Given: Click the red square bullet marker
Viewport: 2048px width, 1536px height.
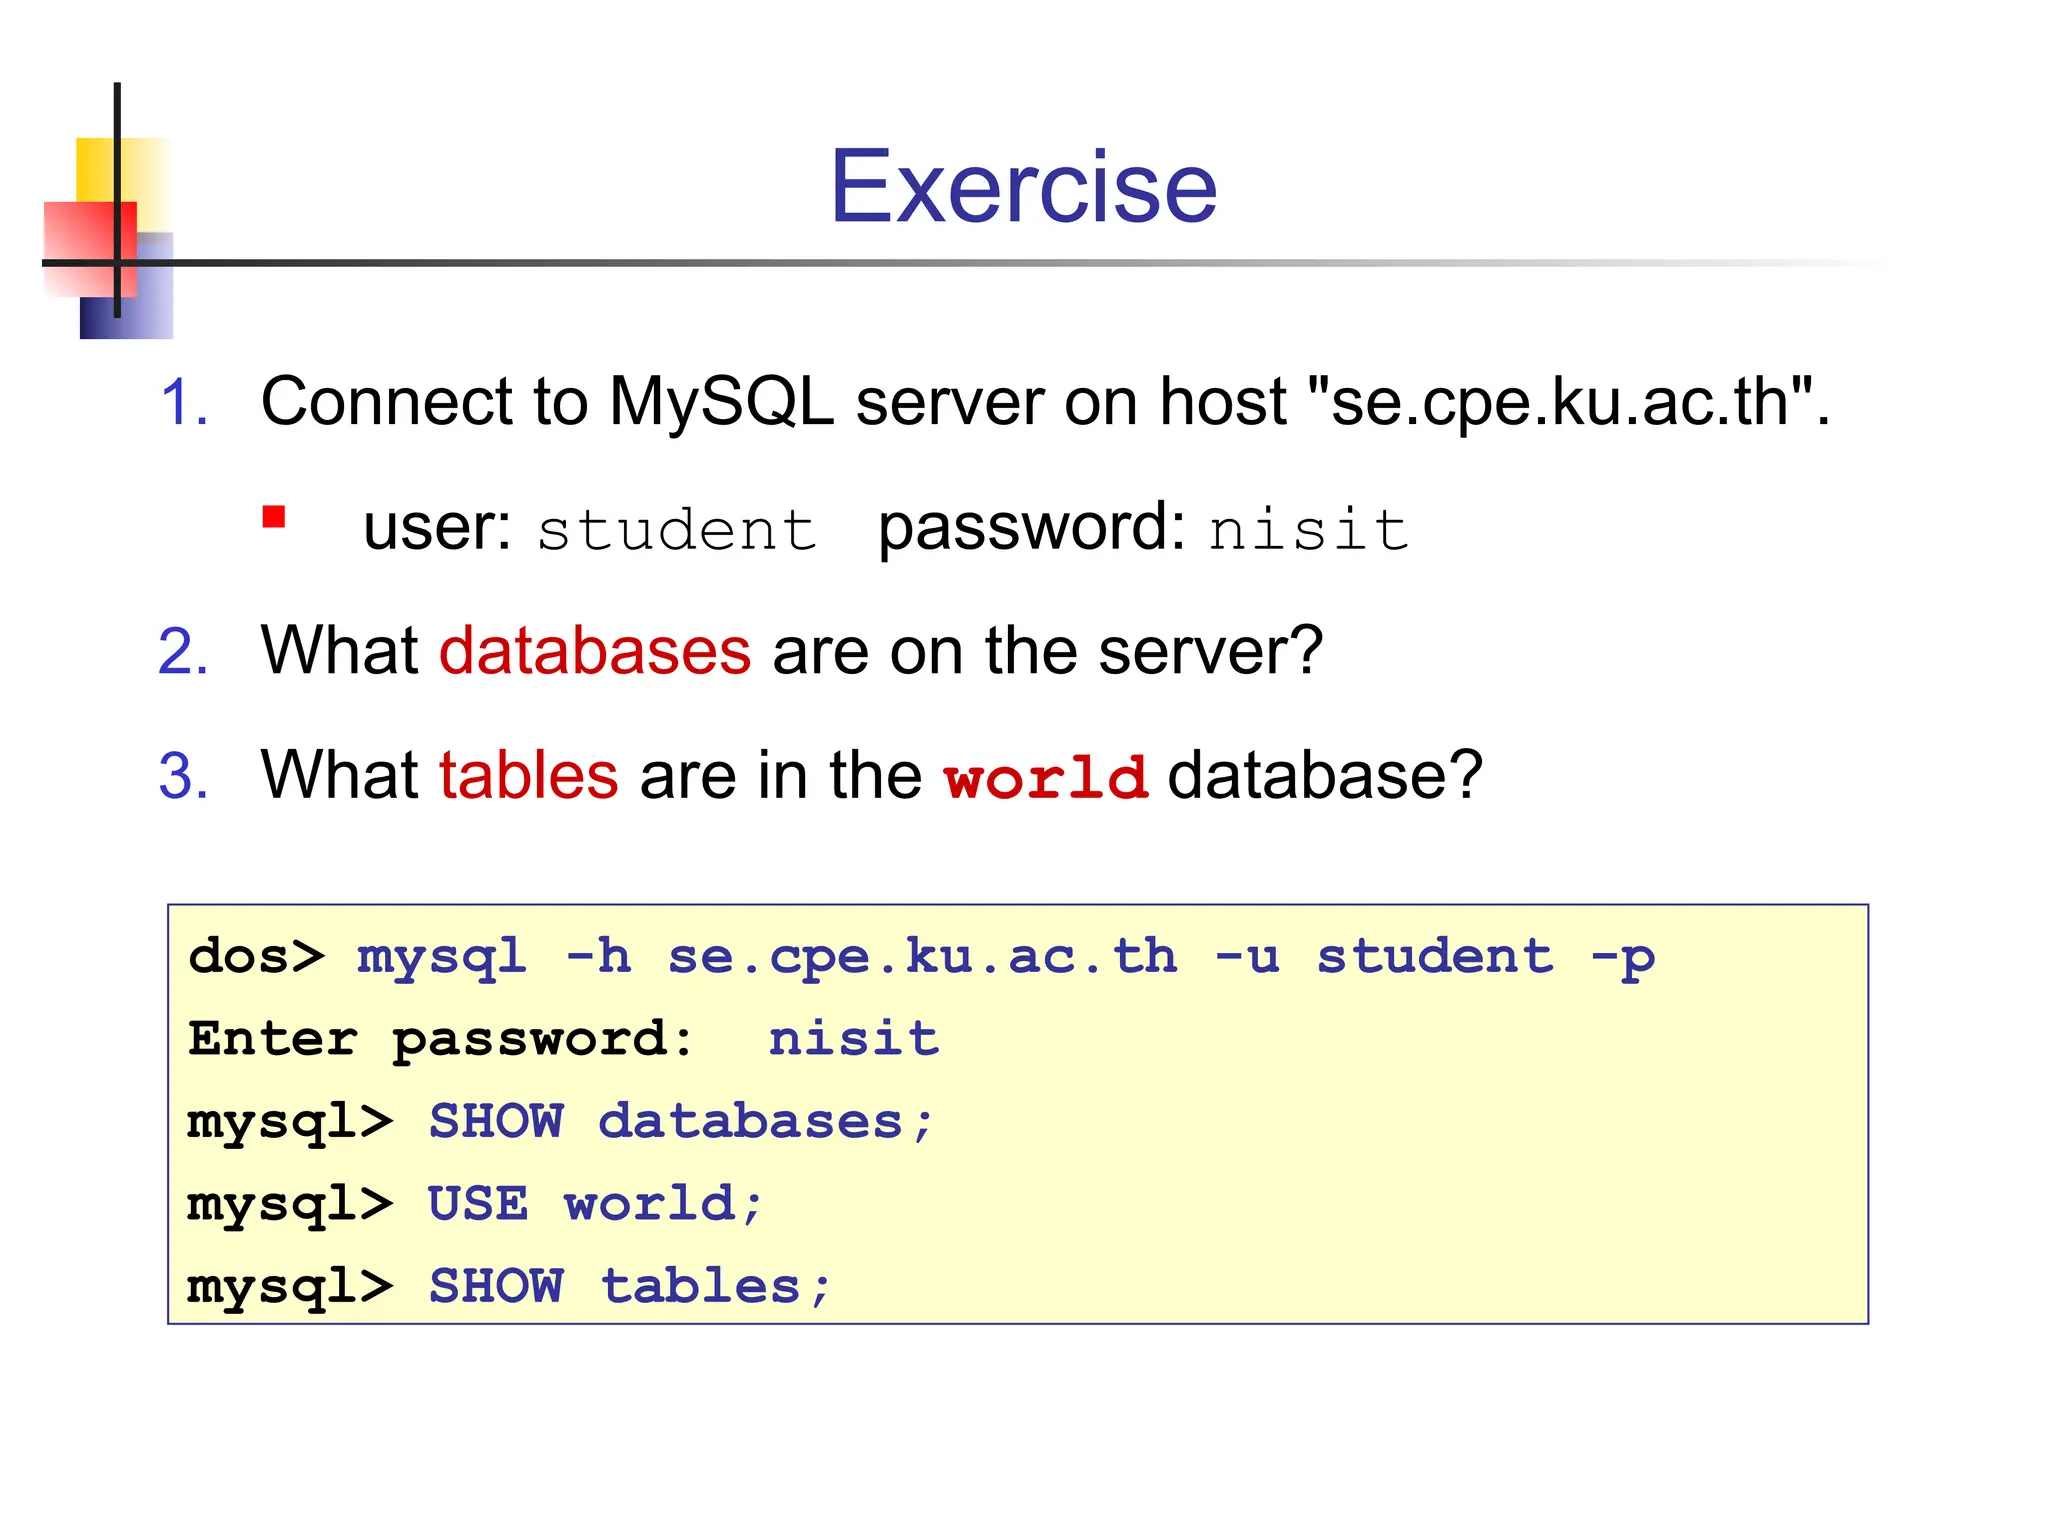Looking at the screenshot, I should pyautogui.click(x=274, y=516).
